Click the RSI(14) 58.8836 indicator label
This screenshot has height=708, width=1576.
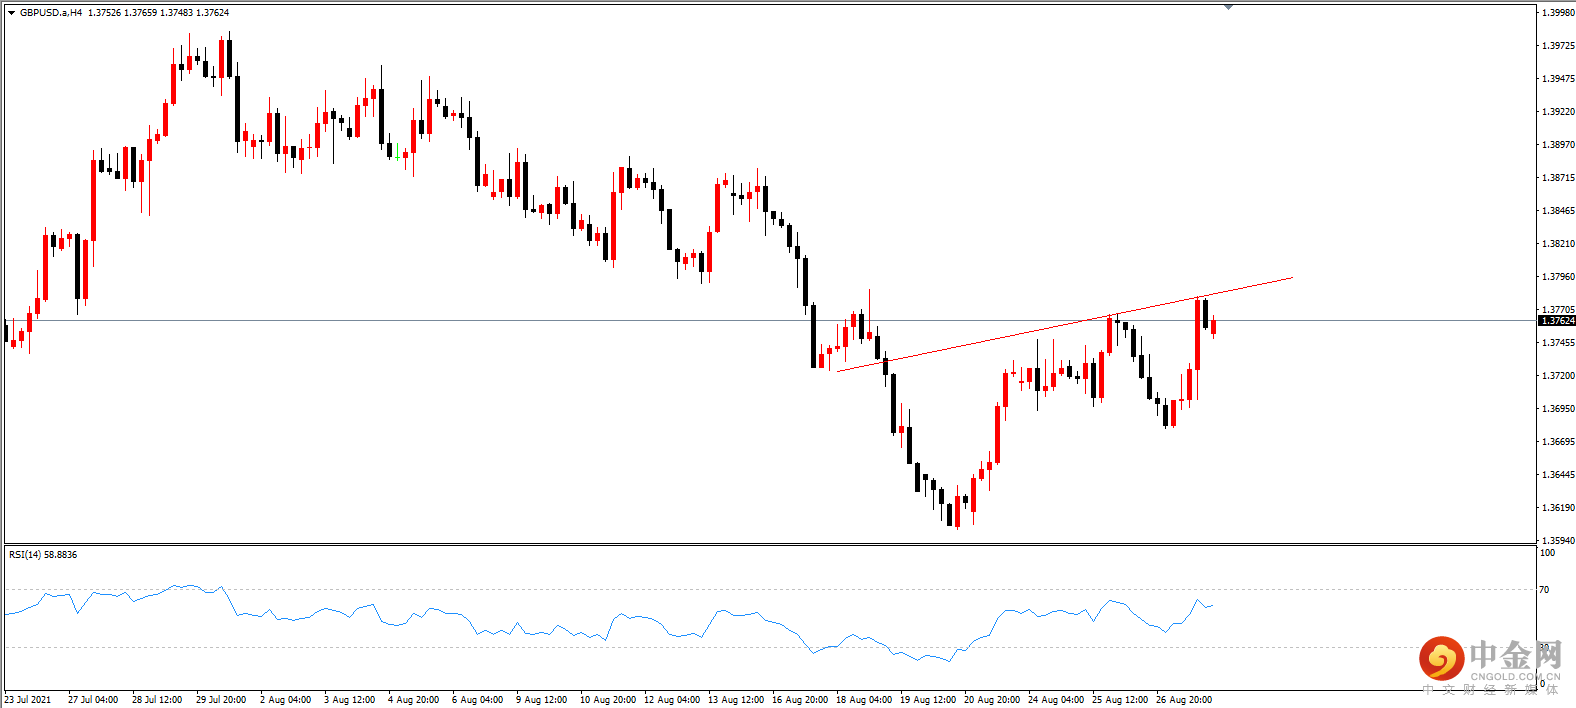[x=43, y=555]
